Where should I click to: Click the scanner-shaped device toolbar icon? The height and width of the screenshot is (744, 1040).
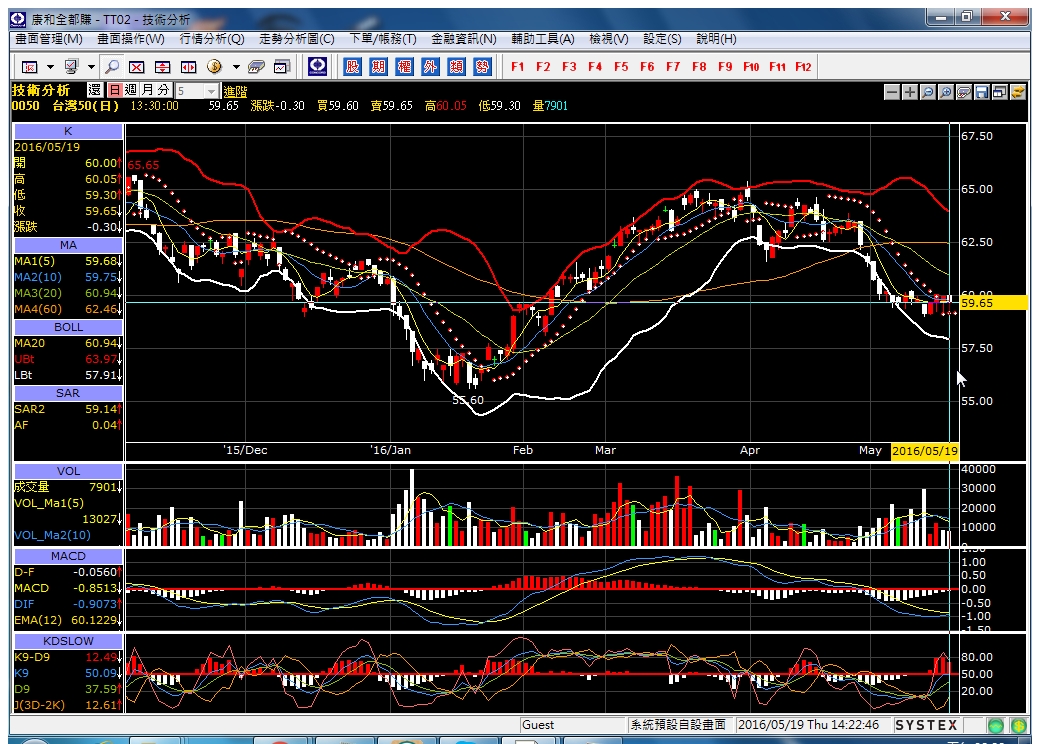tap(256, 67)
